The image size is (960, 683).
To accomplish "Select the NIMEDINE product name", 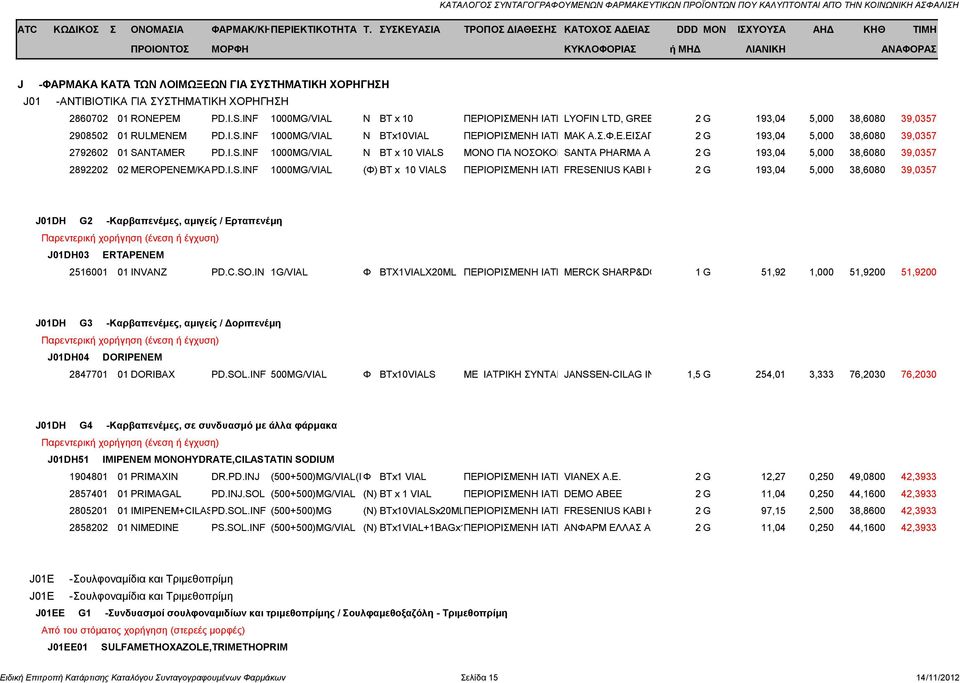I will click(154, 528).
